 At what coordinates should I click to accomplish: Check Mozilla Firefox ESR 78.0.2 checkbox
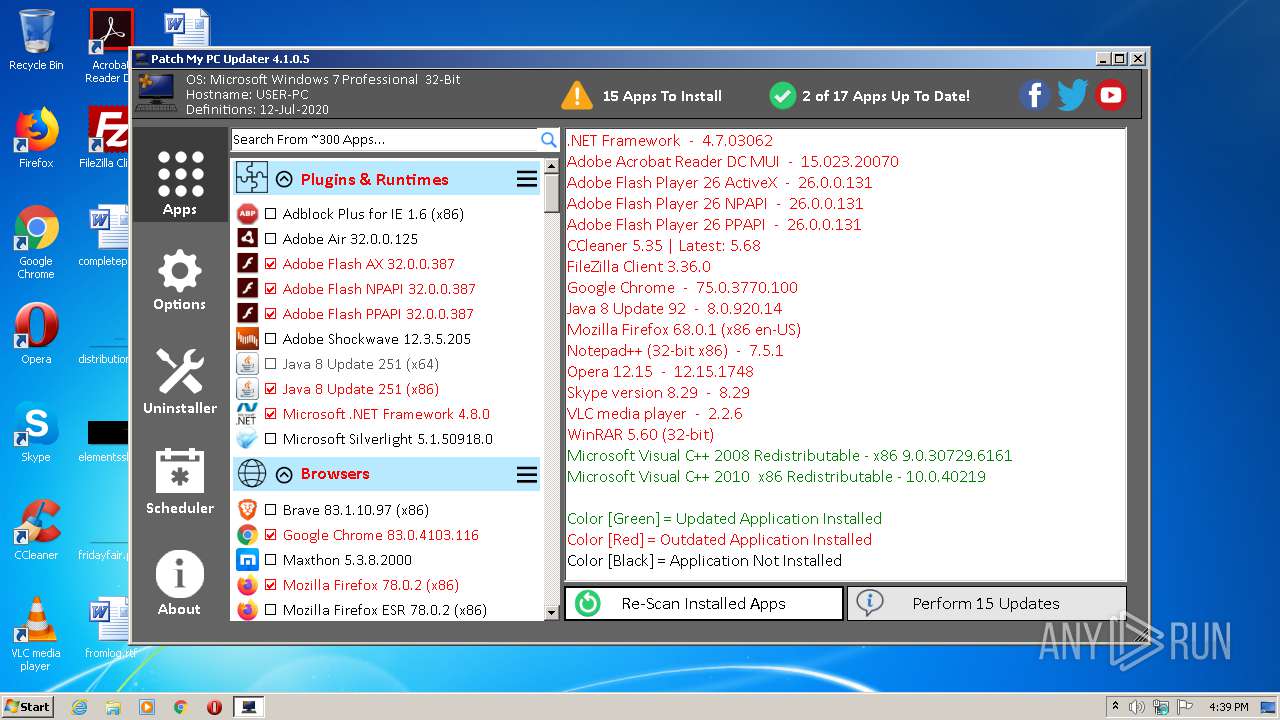tap(271, 610)
